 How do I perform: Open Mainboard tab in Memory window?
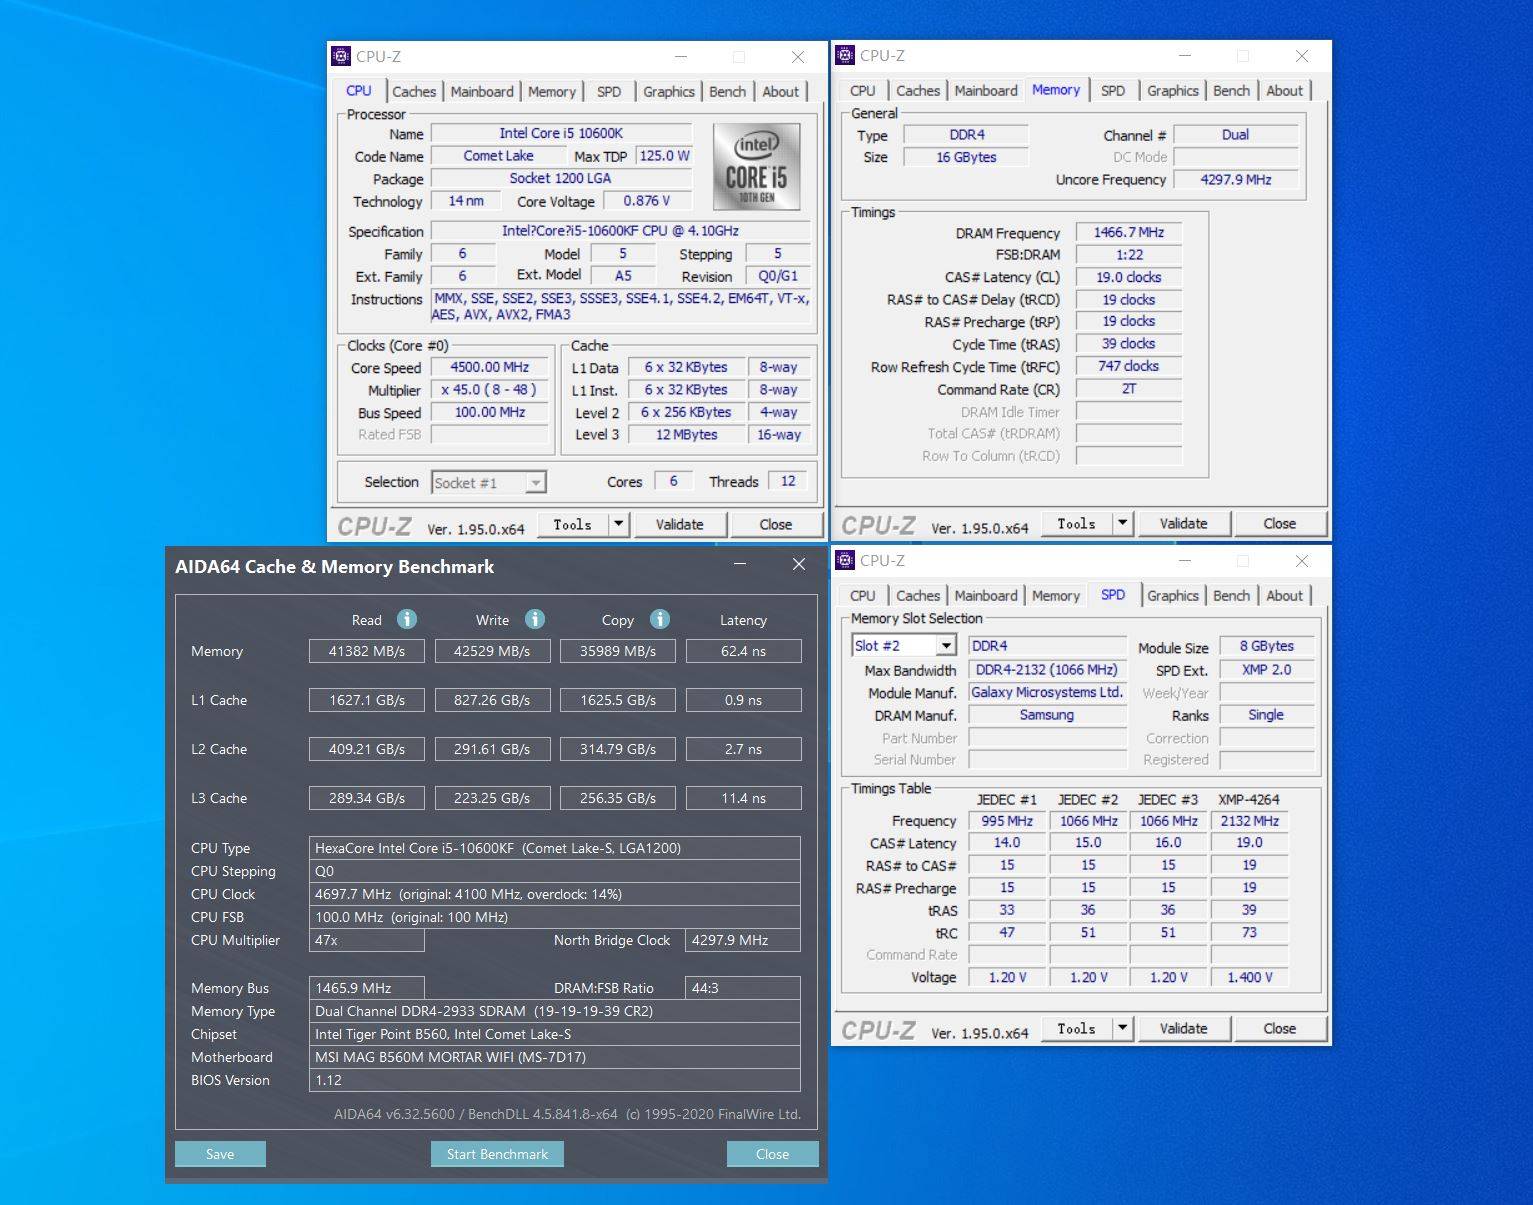pos(986,90)
